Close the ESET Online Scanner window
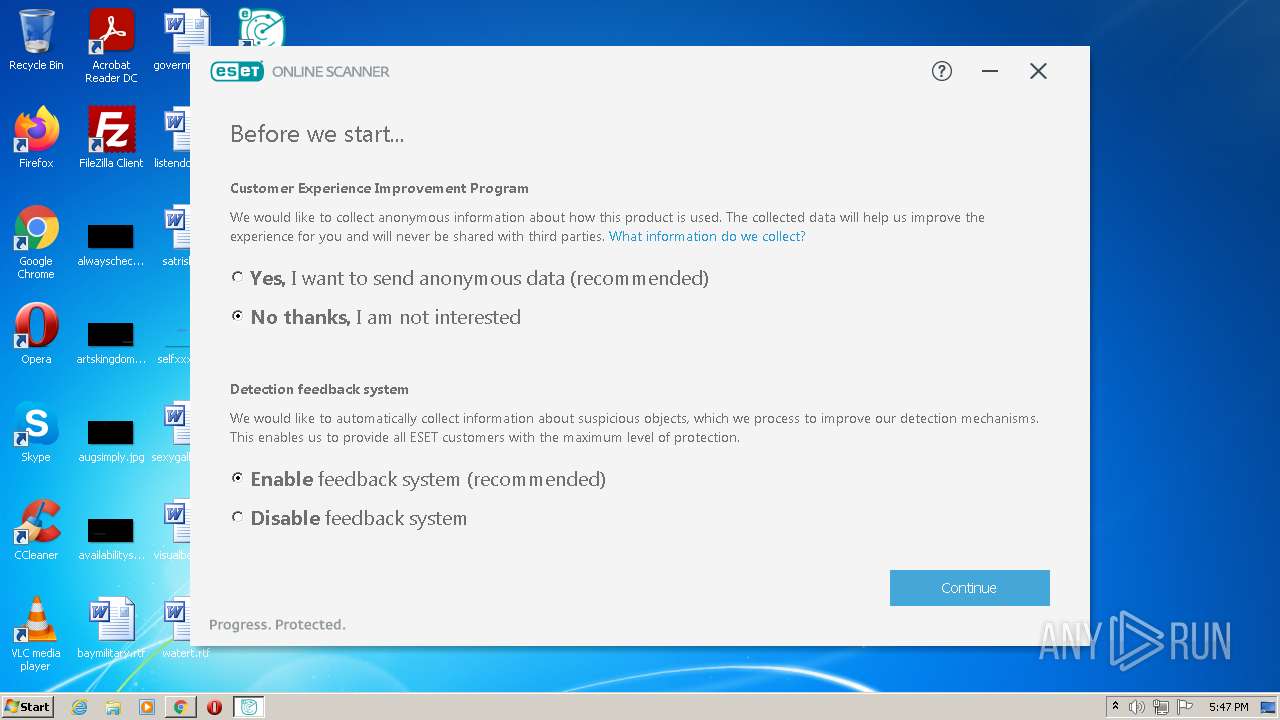Screen dimensions: 1280x720 (1038, 71)
